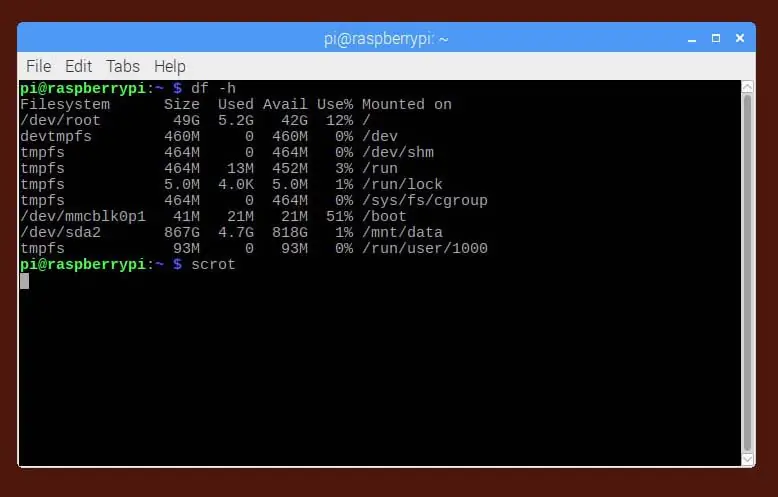
Task: Click the '/mnt/data' mount point
Action: click(402, 233)
